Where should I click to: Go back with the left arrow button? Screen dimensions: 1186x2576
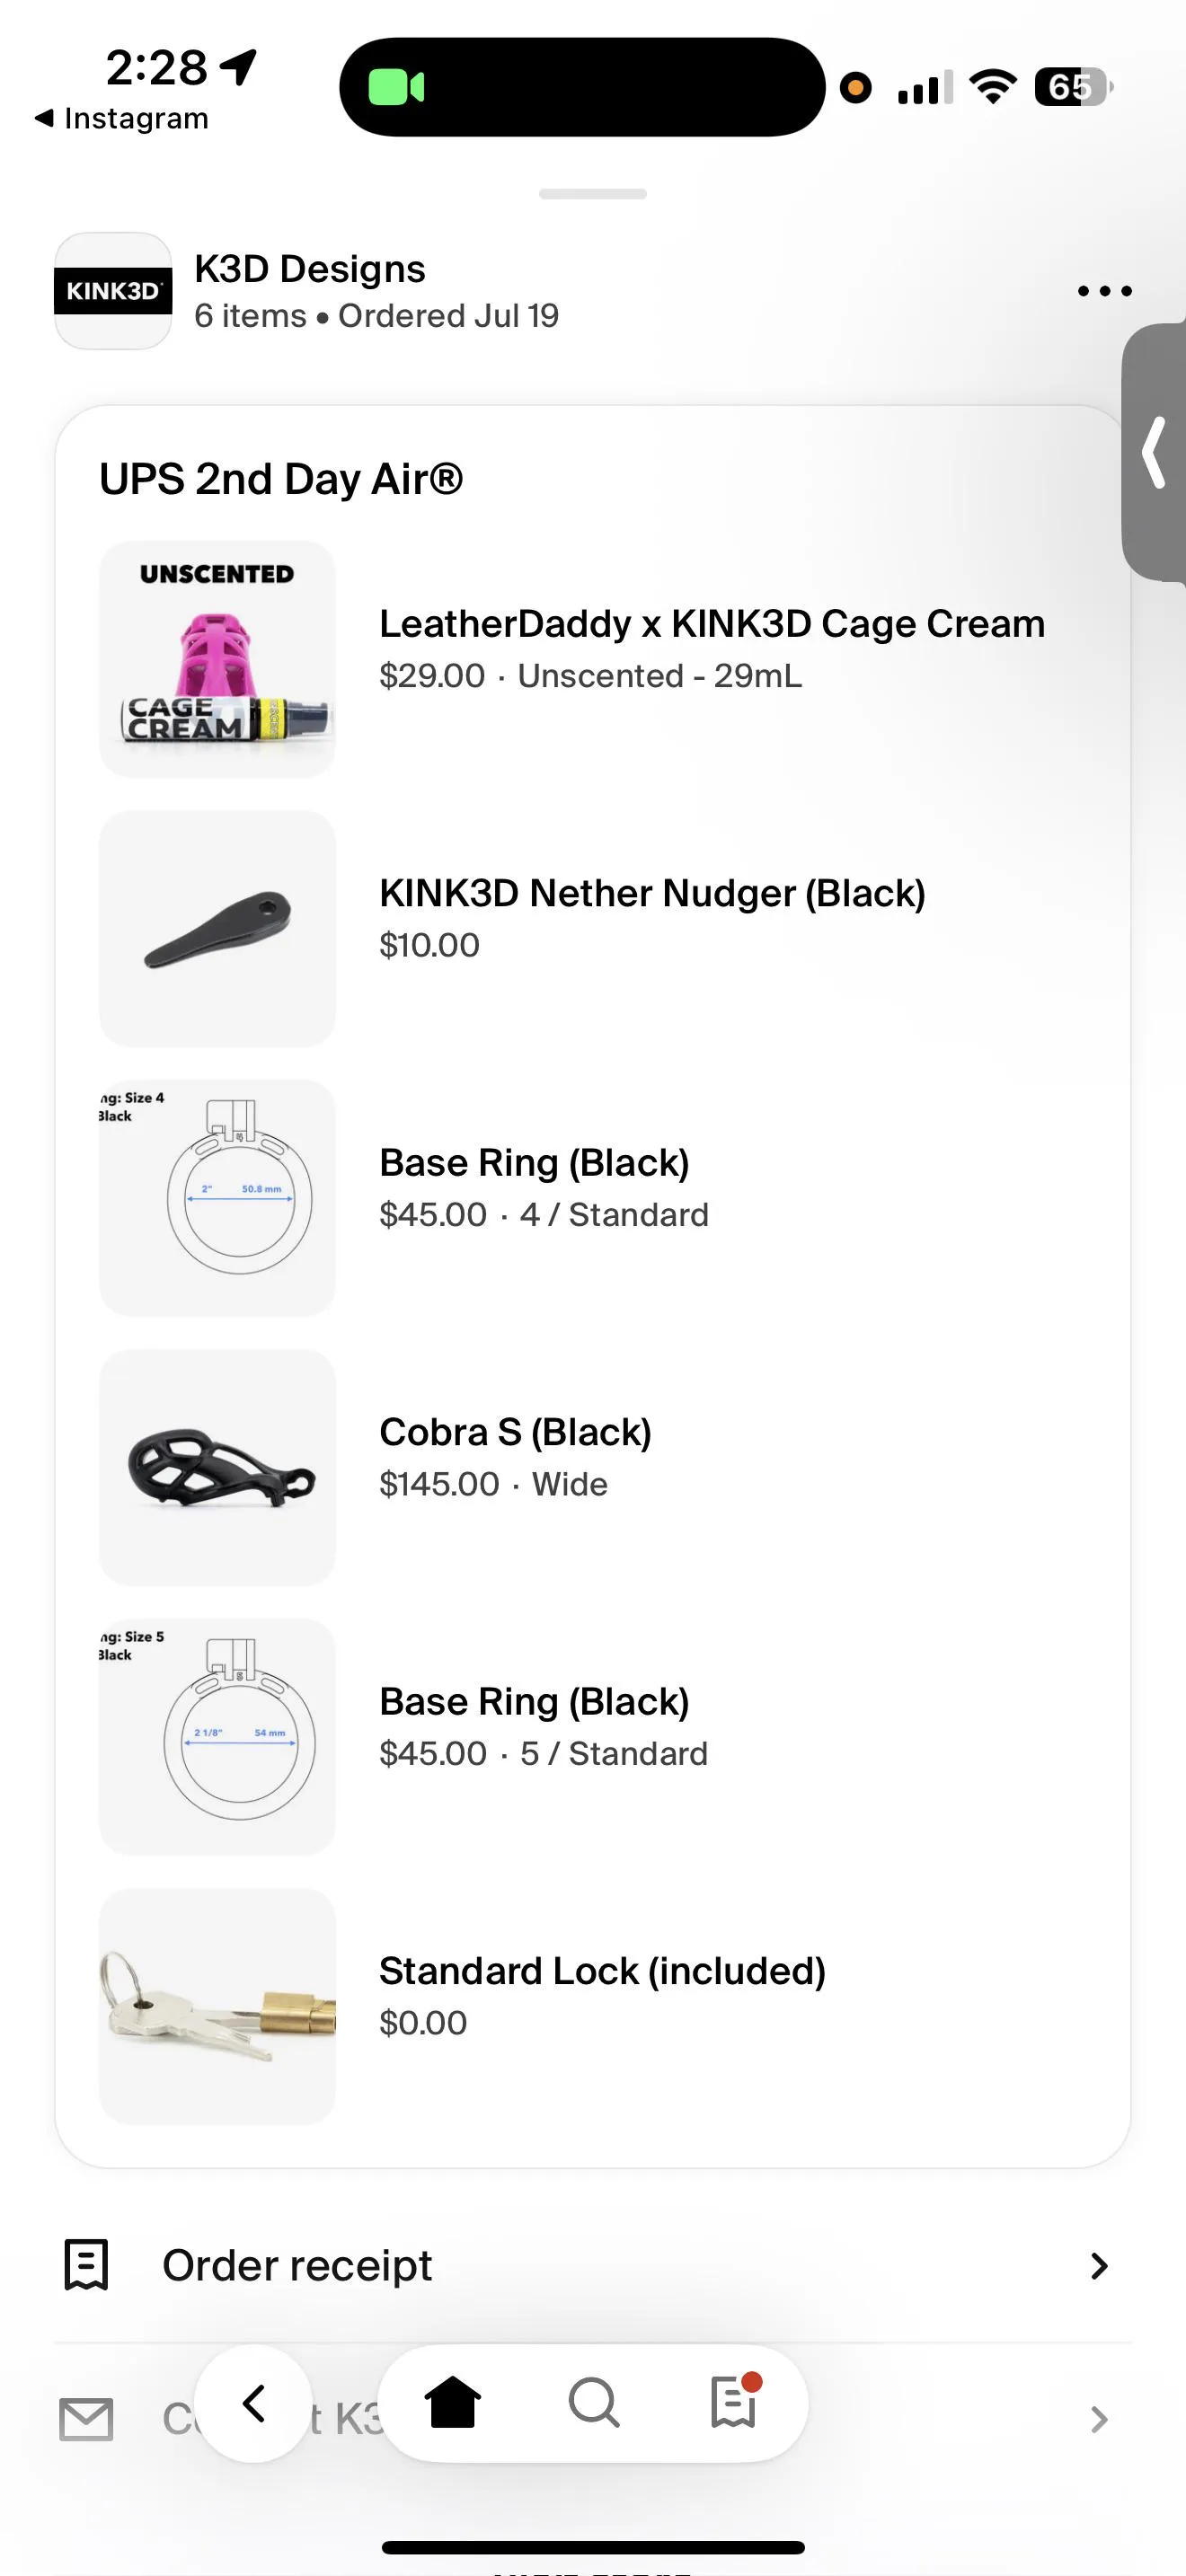(x=254, y=2403)
